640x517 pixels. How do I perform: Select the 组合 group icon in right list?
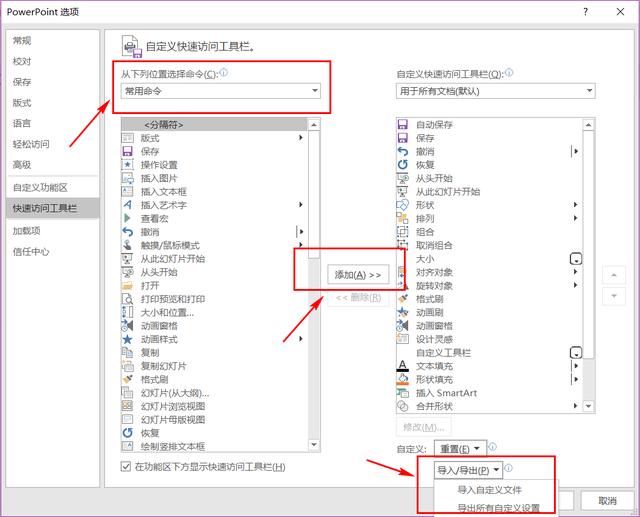[402, 232]
